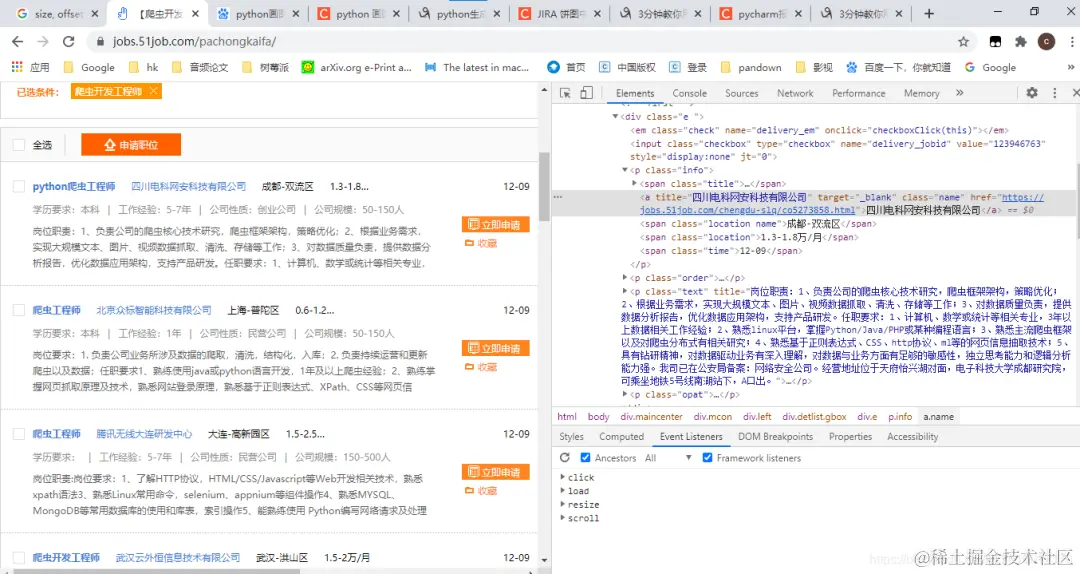Select p.info in the breadcrumb

pyautogui.click(x=900, y=416)
